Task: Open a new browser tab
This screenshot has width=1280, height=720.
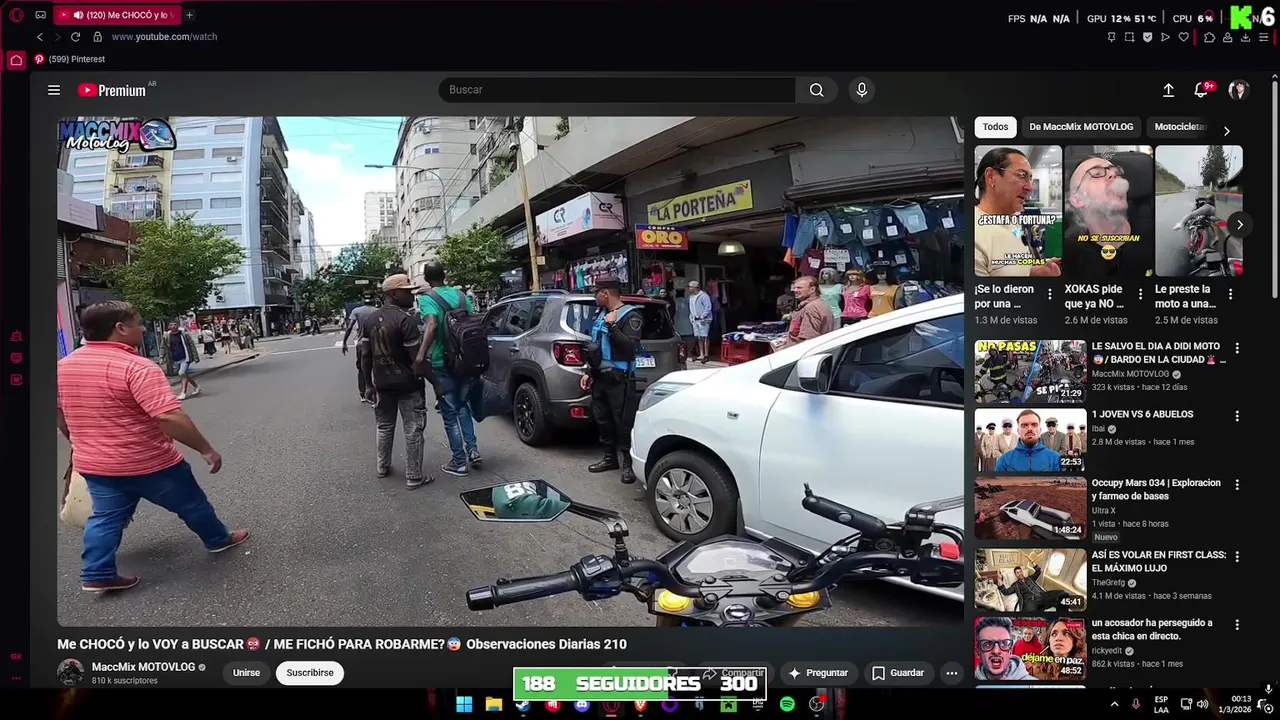Action: (x=189, y=15)
